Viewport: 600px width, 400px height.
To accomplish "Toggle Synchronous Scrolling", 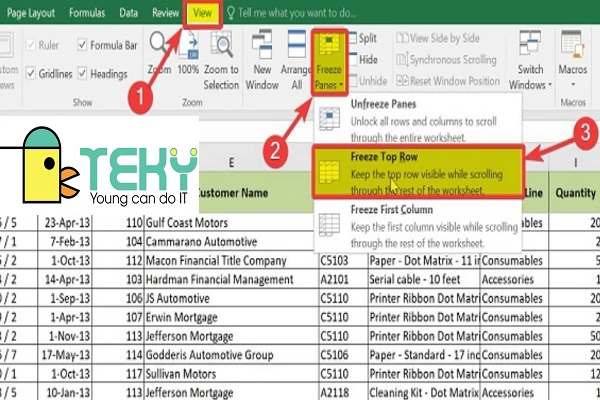I will tap(447, 59).
